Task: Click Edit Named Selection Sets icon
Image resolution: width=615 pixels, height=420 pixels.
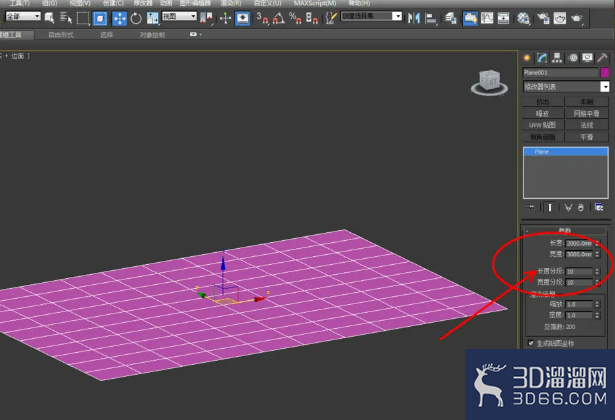Action: click(x=331, y=18)
